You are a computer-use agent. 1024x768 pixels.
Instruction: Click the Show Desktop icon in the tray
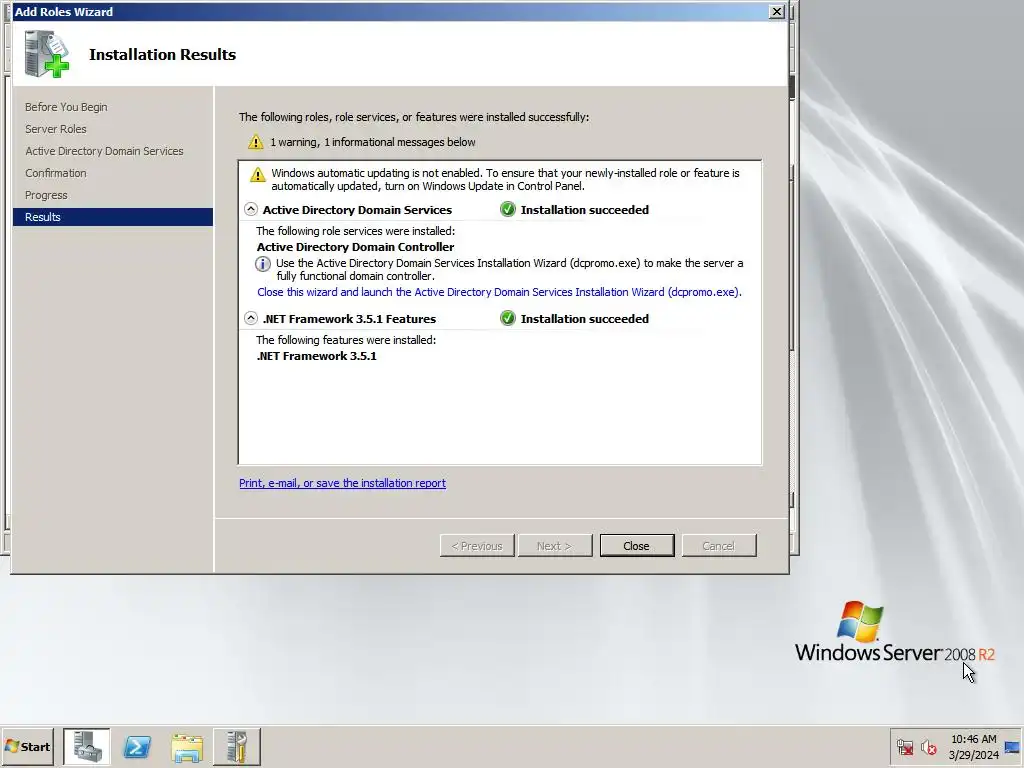pos(1013,746)
